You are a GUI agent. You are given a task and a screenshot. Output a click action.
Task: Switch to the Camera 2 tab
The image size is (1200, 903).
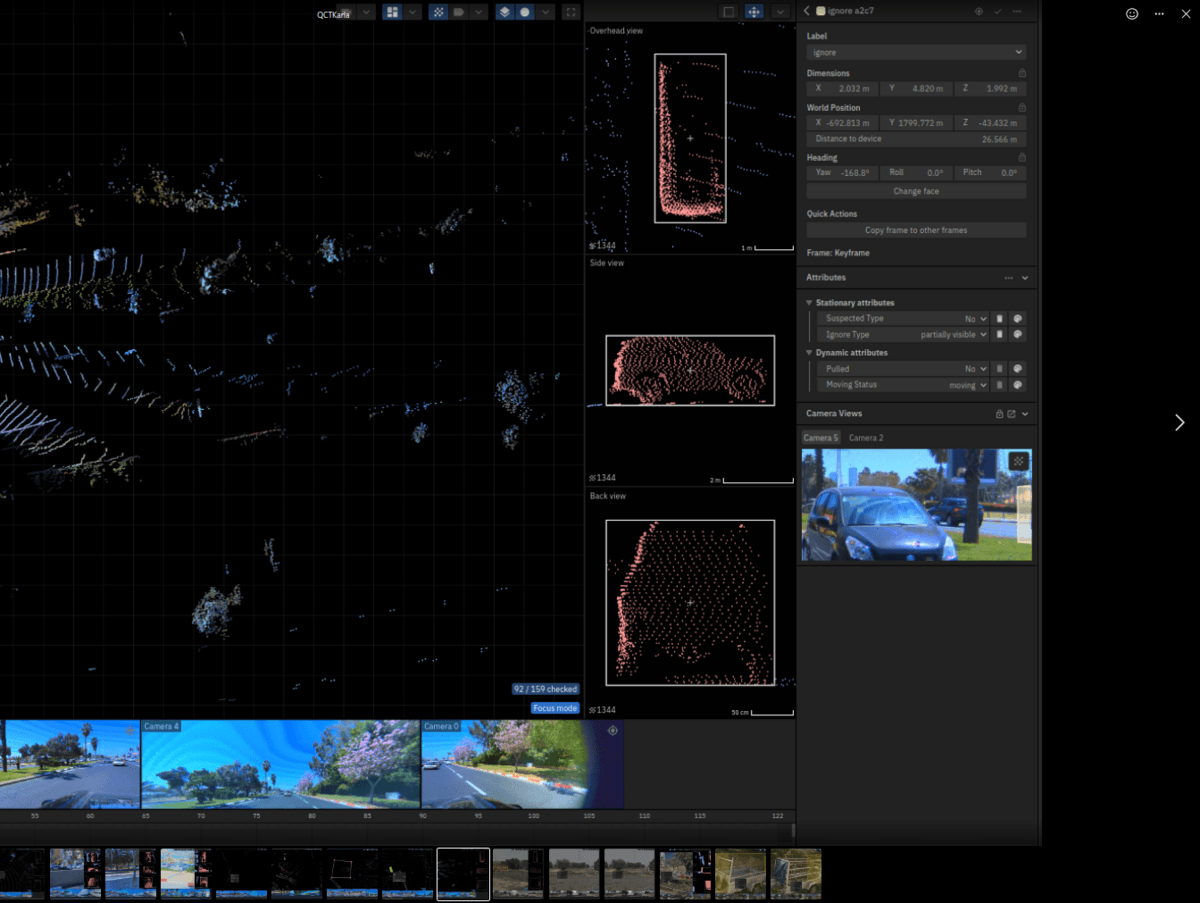pos(866,438)
